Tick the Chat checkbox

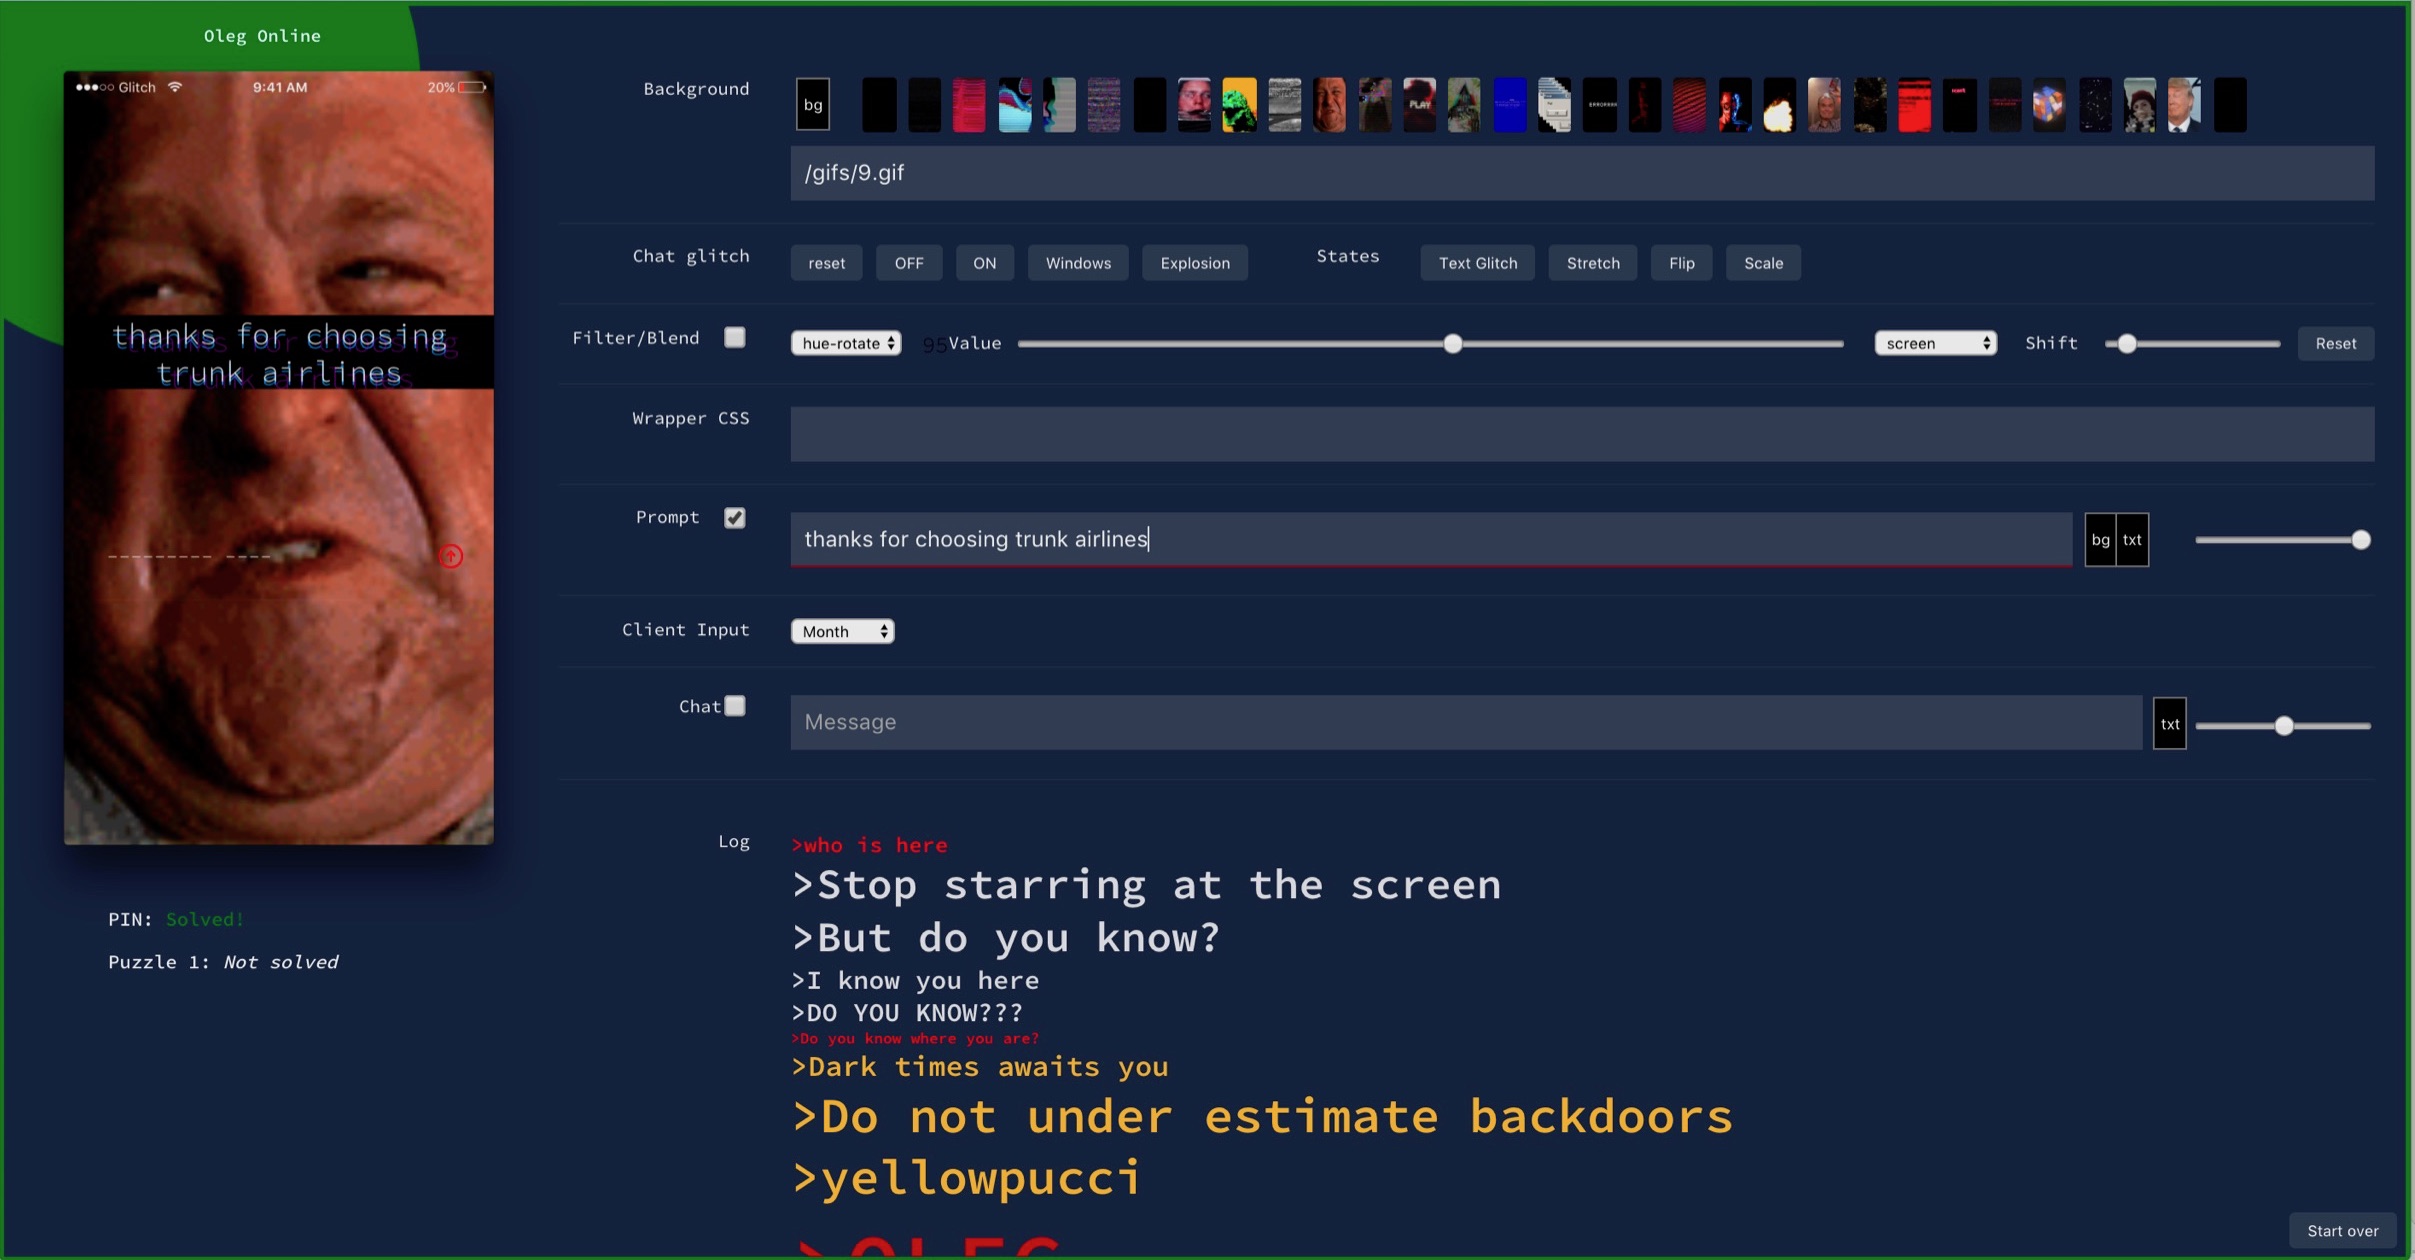coord(735,706)
